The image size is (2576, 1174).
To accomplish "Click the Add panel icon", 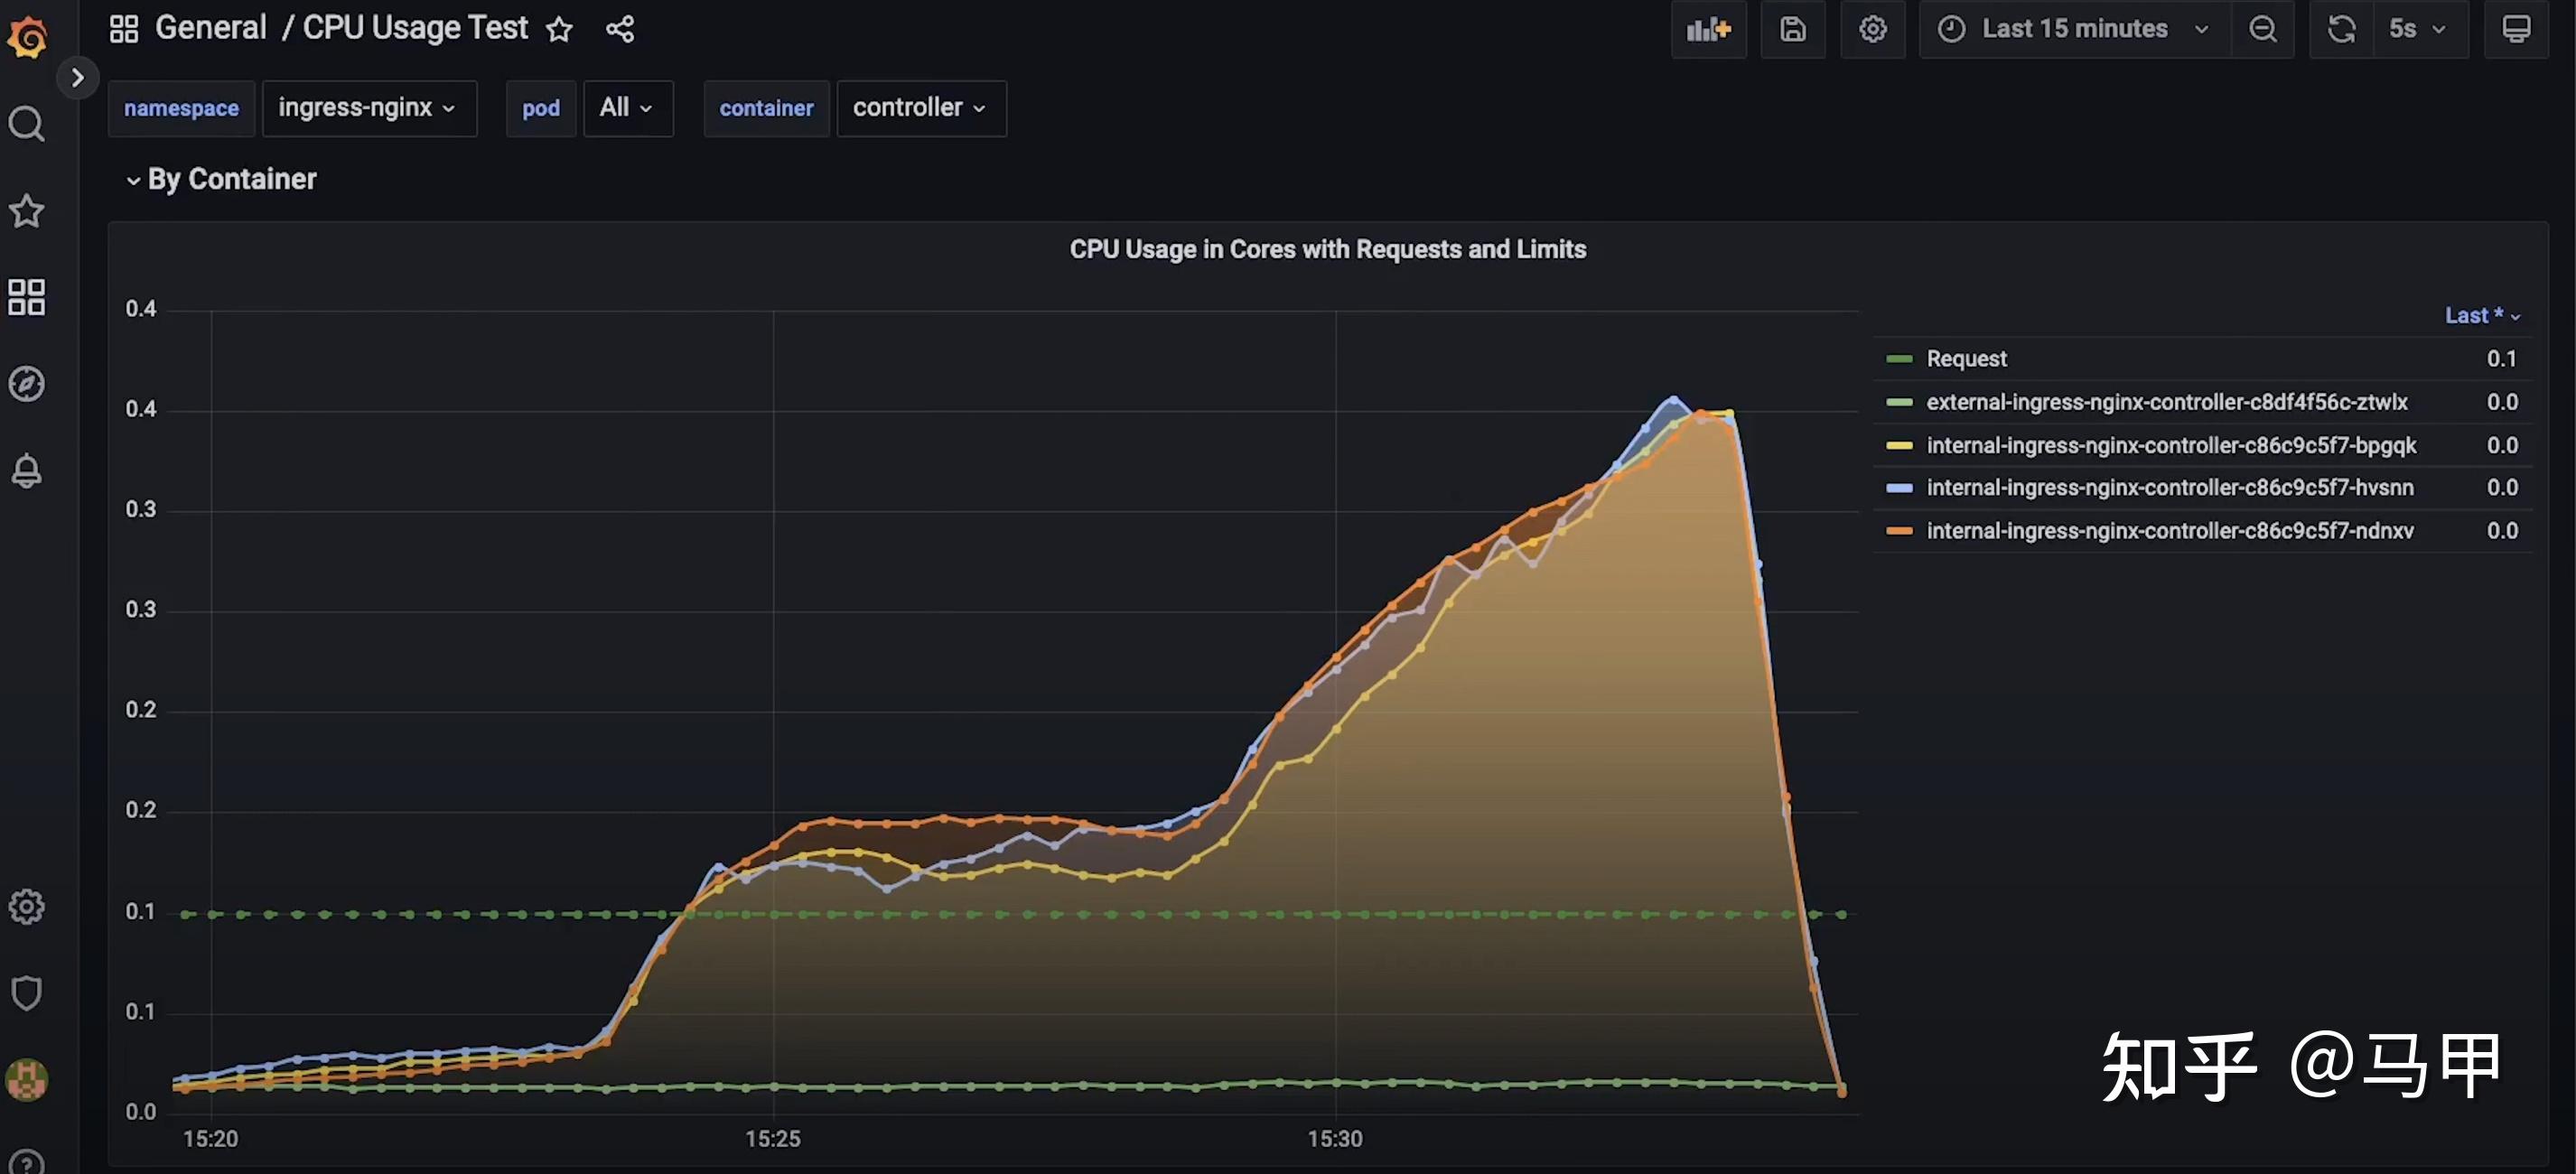I will pos(1708,29).
